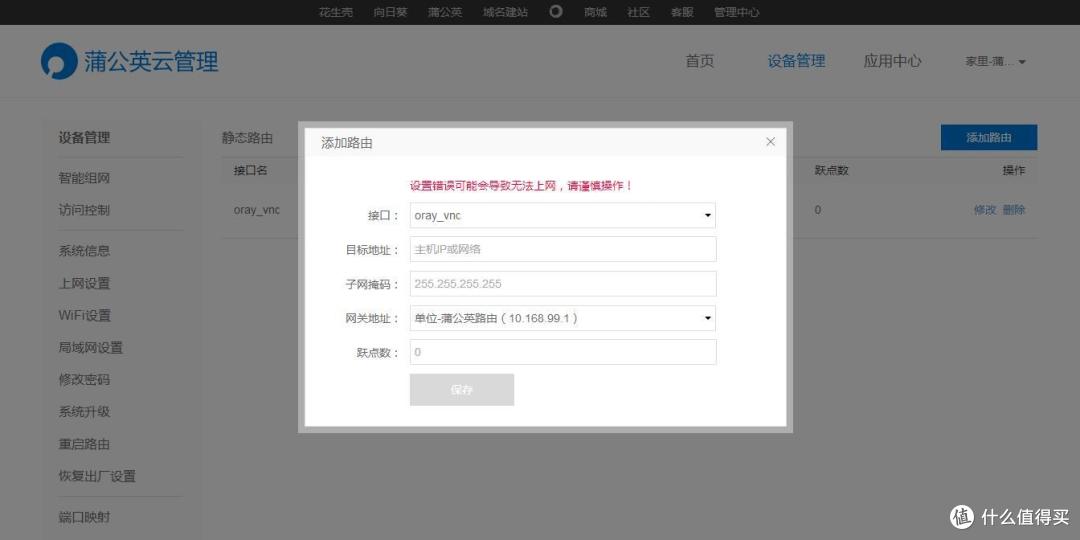The image size is (1080, 540).
Task: Select 上网设置 in sidebar
Action: (x=84, y=284)
